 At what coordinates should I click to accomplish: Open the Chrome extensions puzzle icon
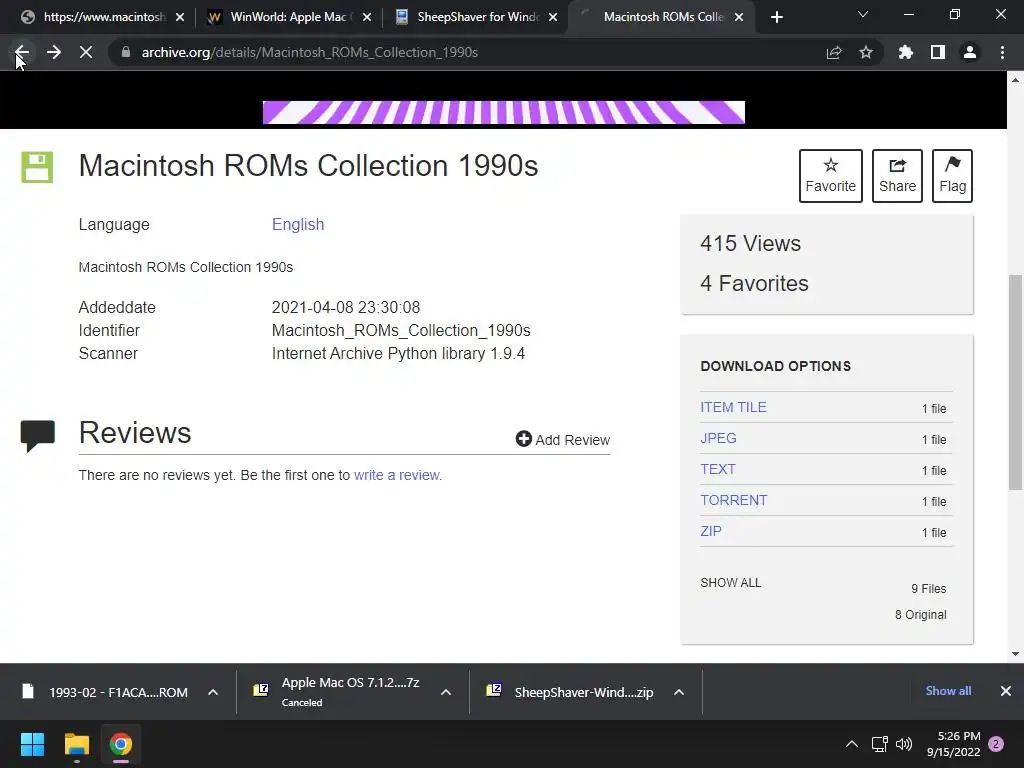(x=906, y=52)
